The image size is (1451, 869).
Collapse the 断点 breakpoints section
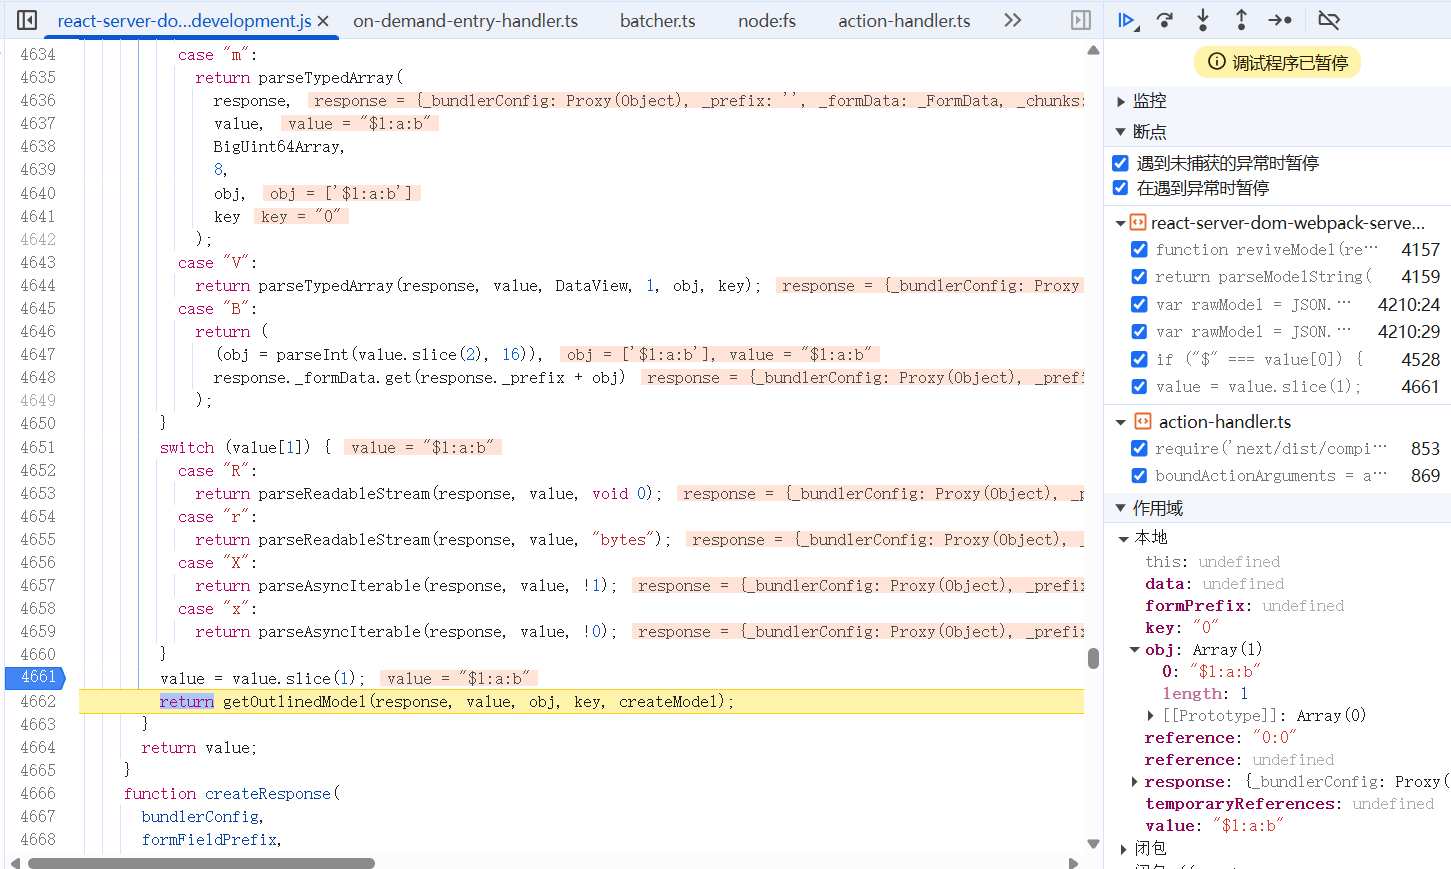coord(1121,132)
